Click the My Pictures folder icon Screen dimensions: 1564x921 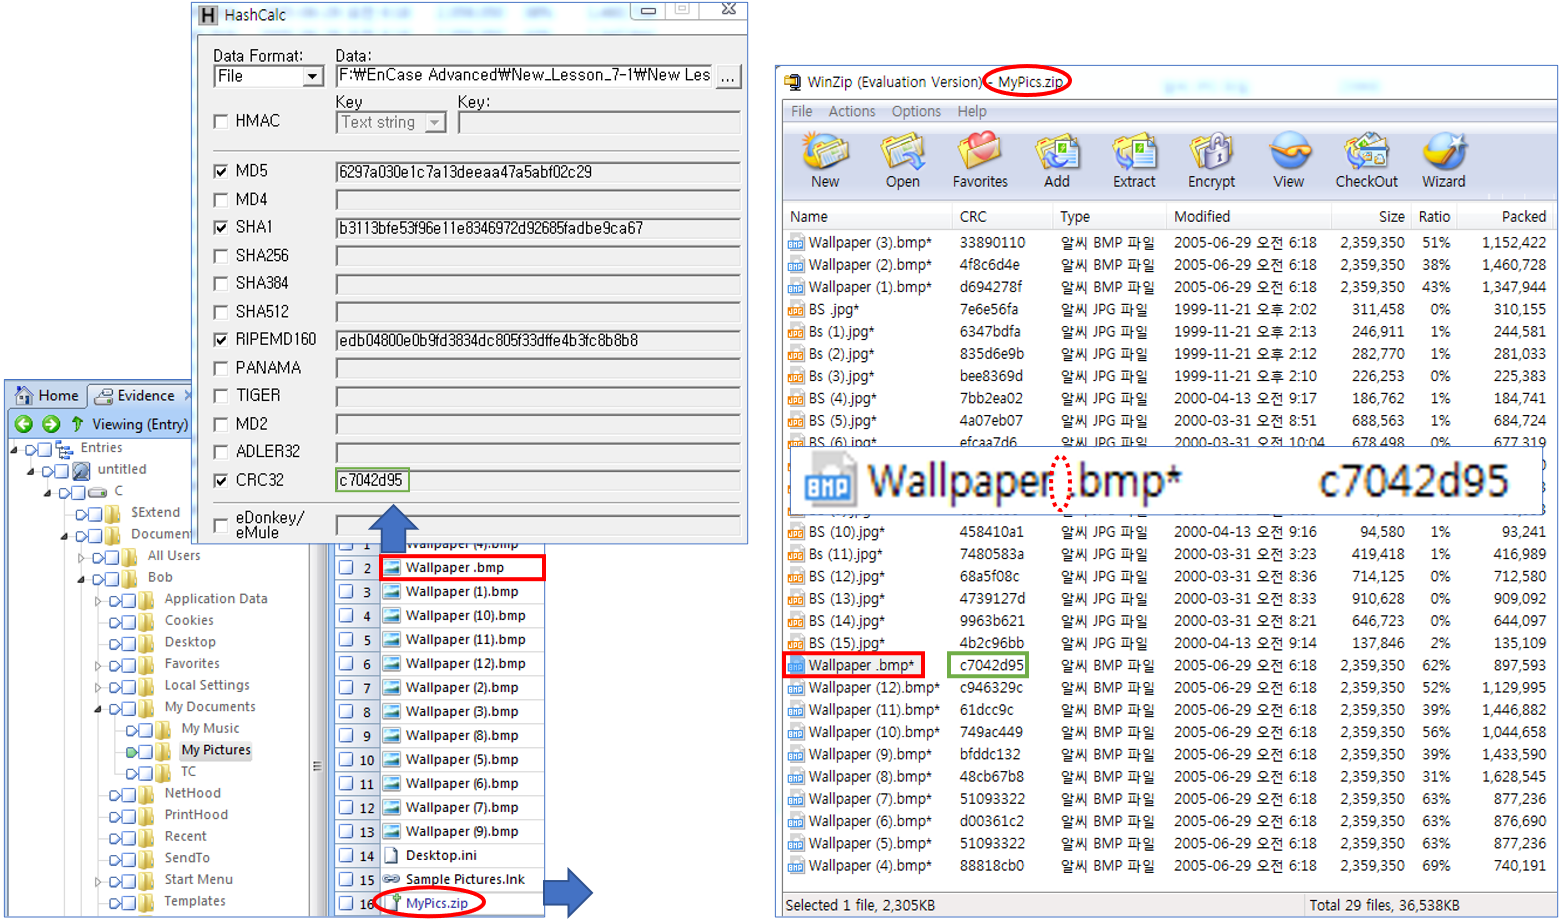coord(164,750)
